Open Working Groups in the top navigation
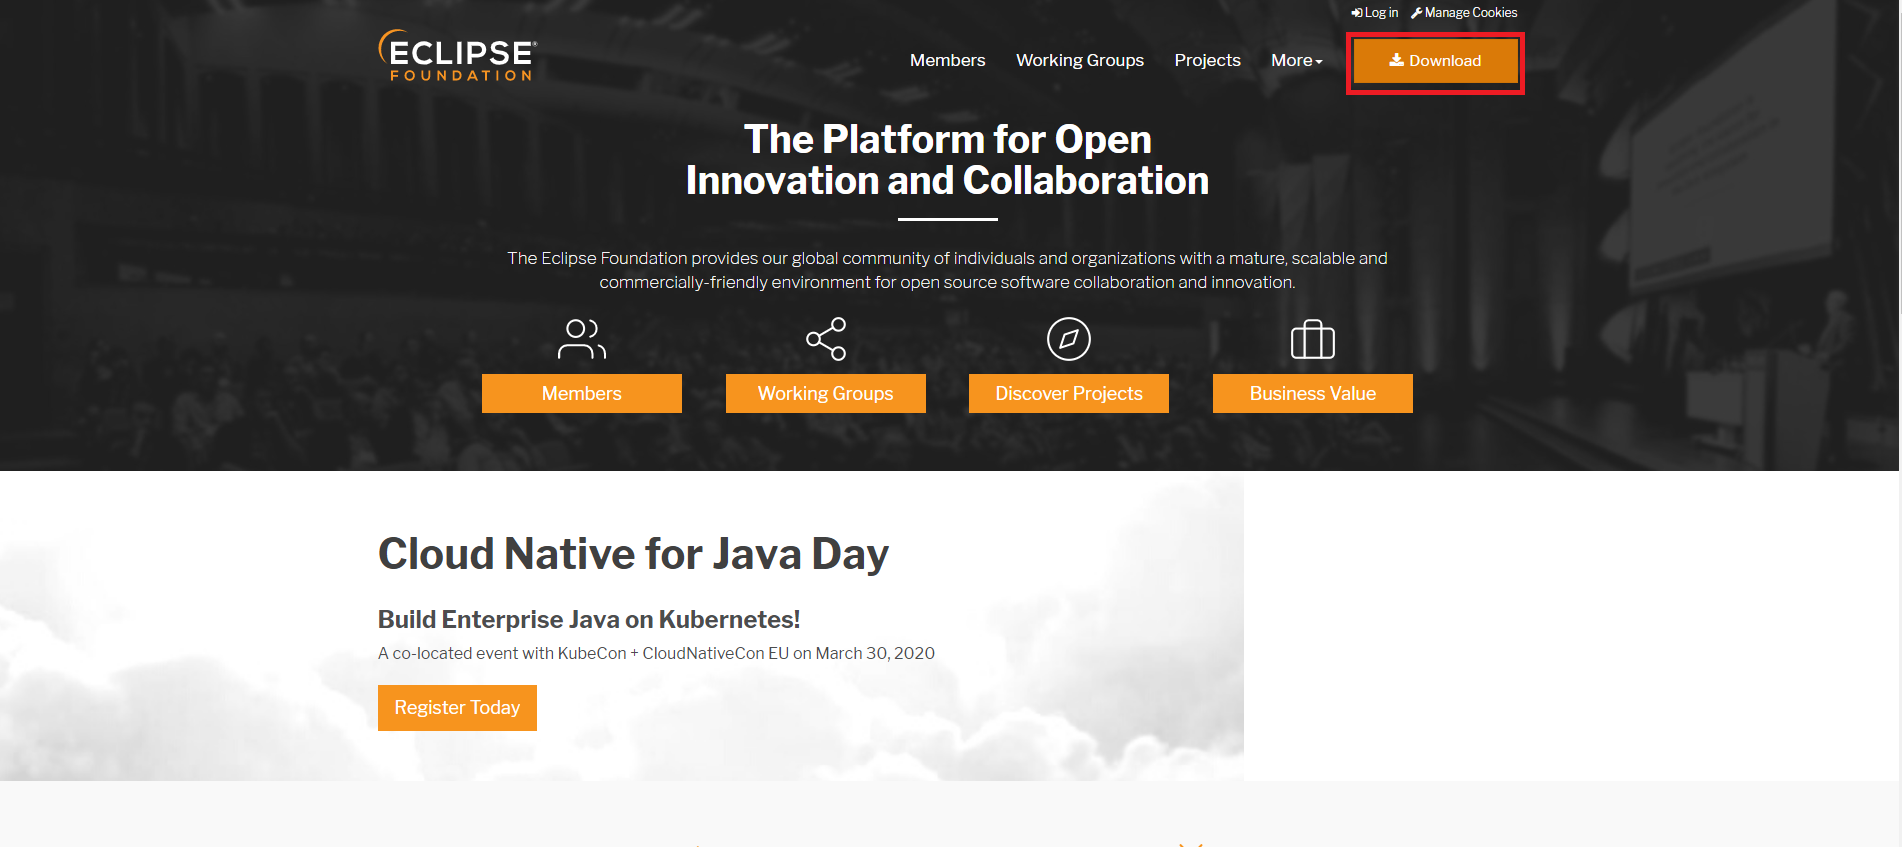1902x847 pixels. click(x=1080, y=60)
